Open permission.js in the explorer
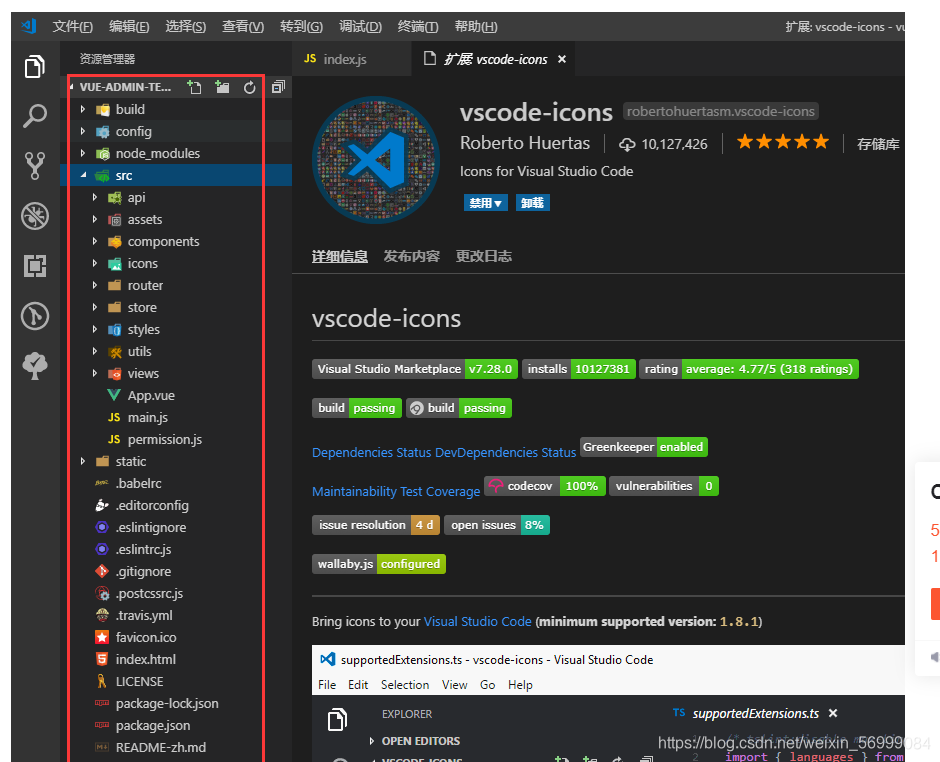 tap(166, 439)
